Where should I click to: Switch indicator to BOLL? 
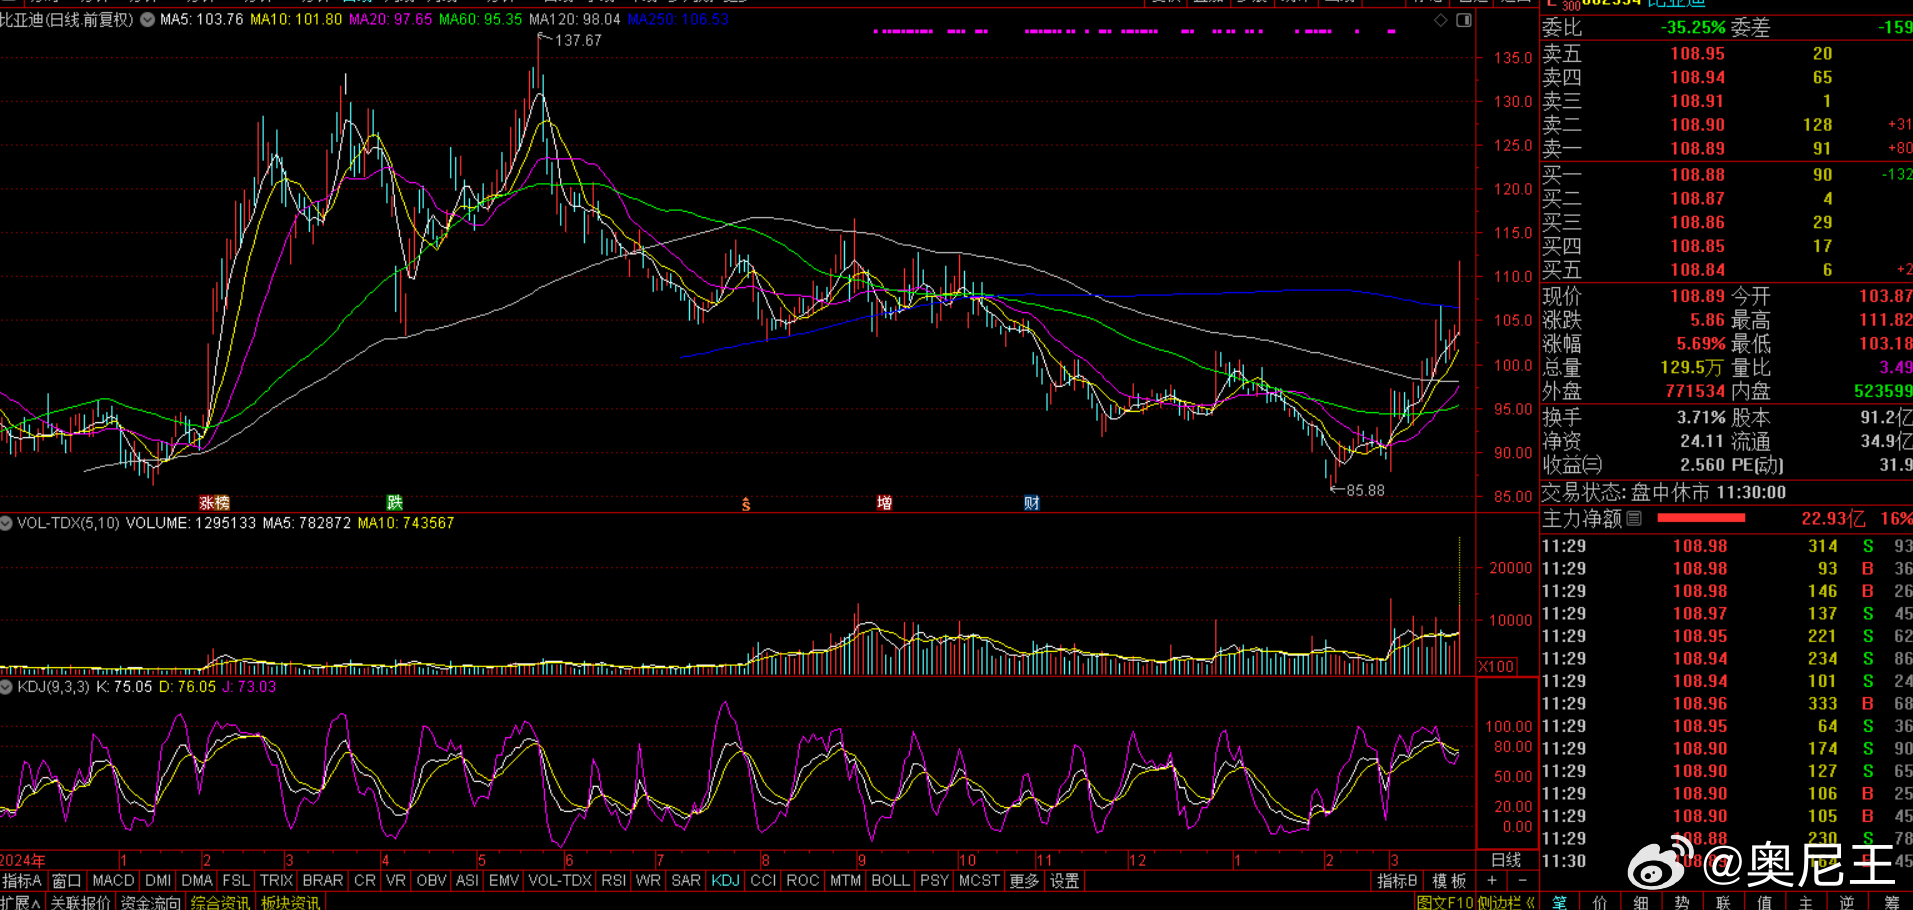click(891, 881)
